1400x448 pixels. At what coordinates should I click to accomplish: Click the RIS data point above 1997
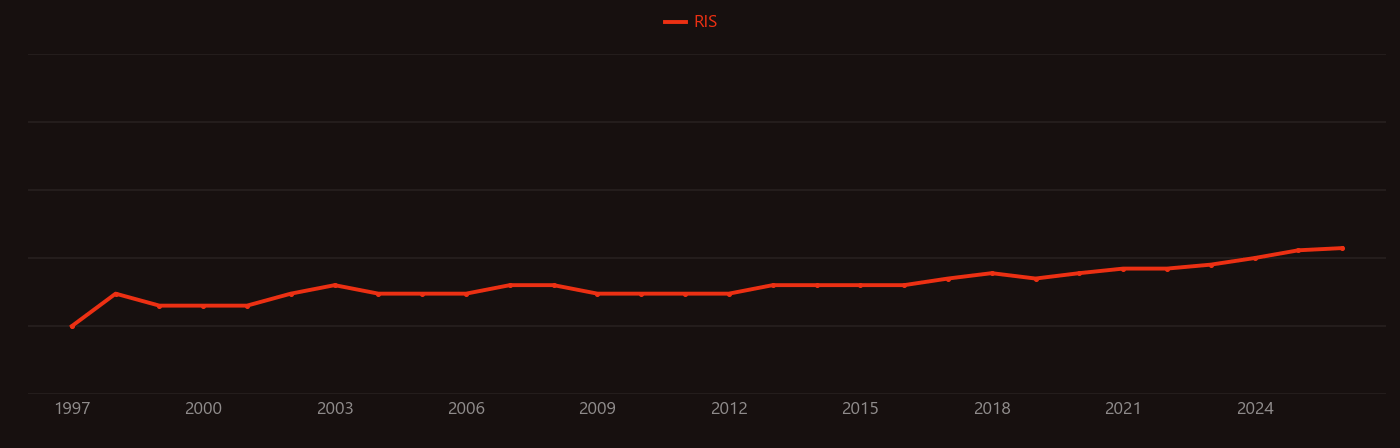pos(72,326)
